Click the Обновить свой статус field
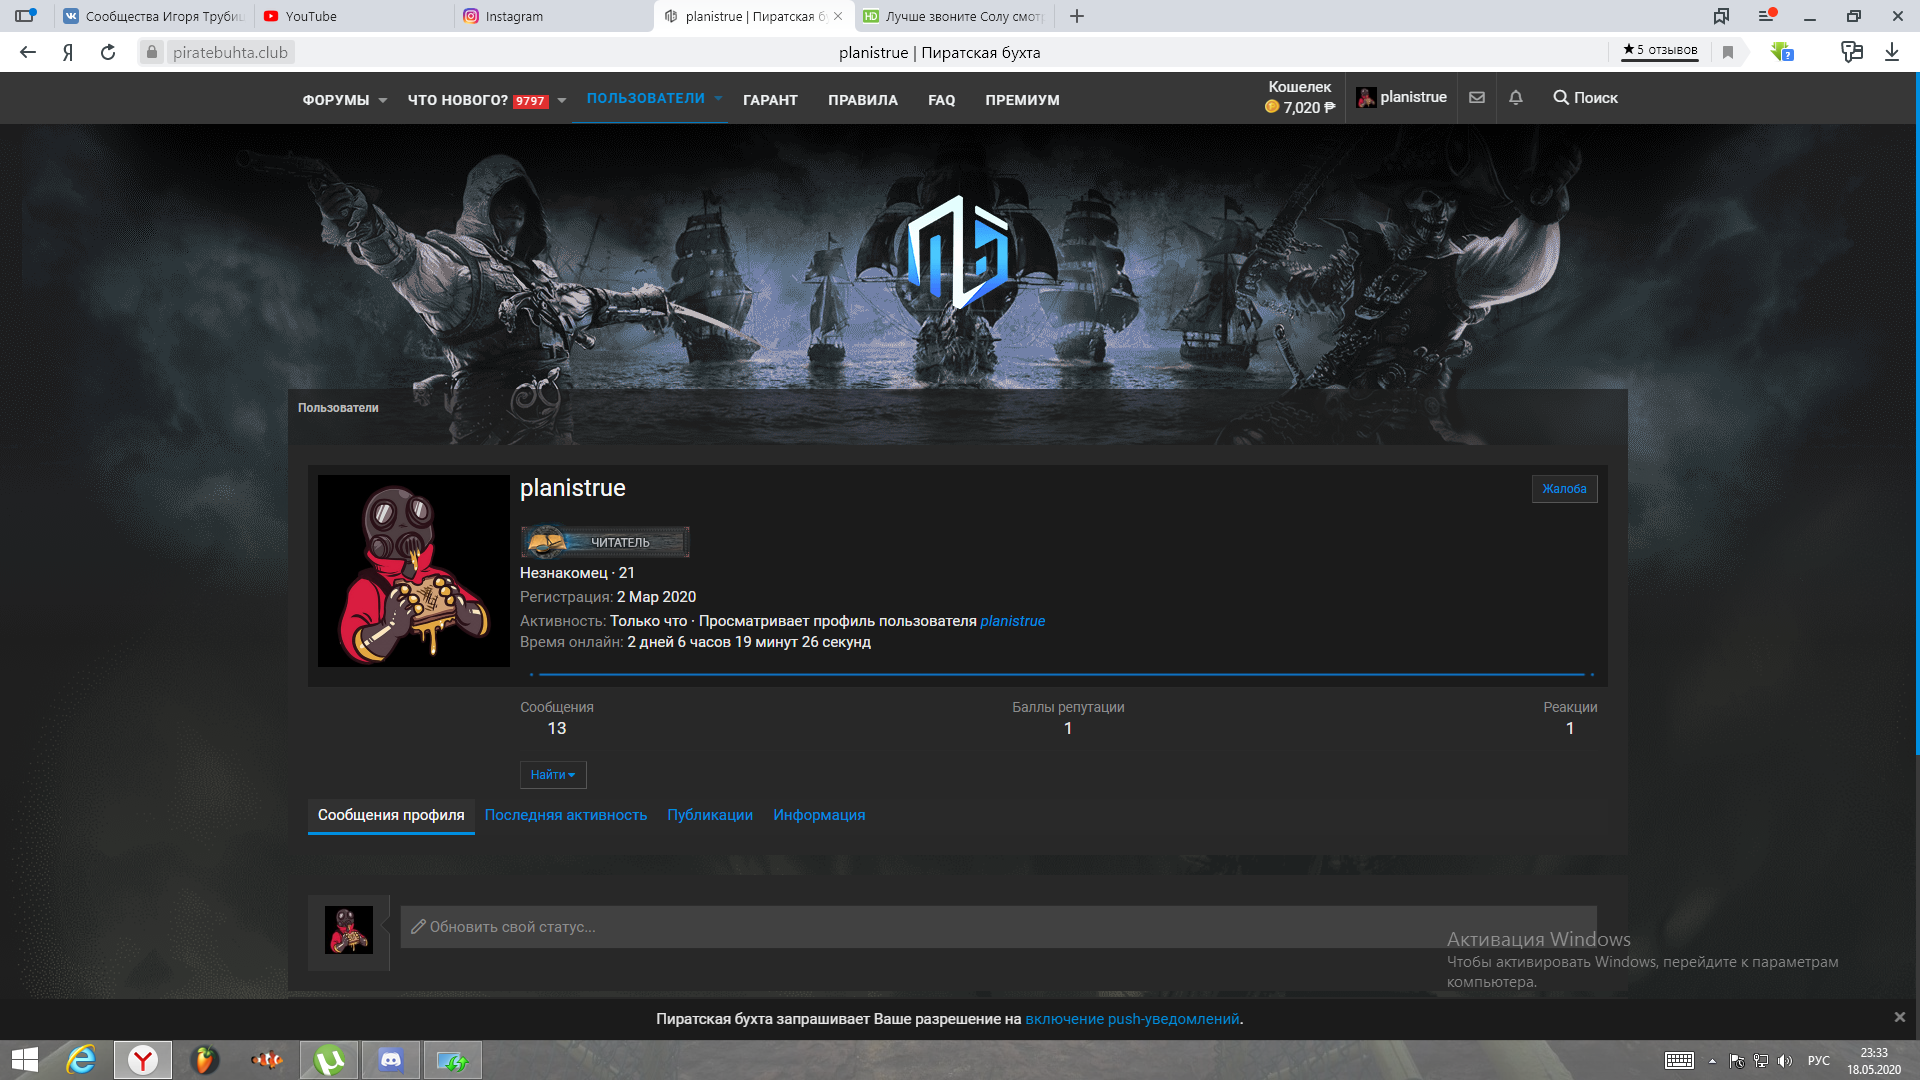Image resolution: width=1920 pixels, height=1080 pixels. tap(999, 927)
